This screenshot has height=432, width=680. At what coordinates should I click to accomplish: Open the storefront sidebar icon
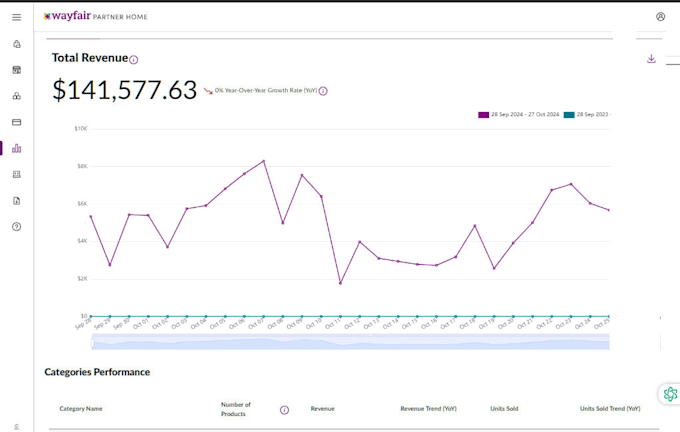16,70
